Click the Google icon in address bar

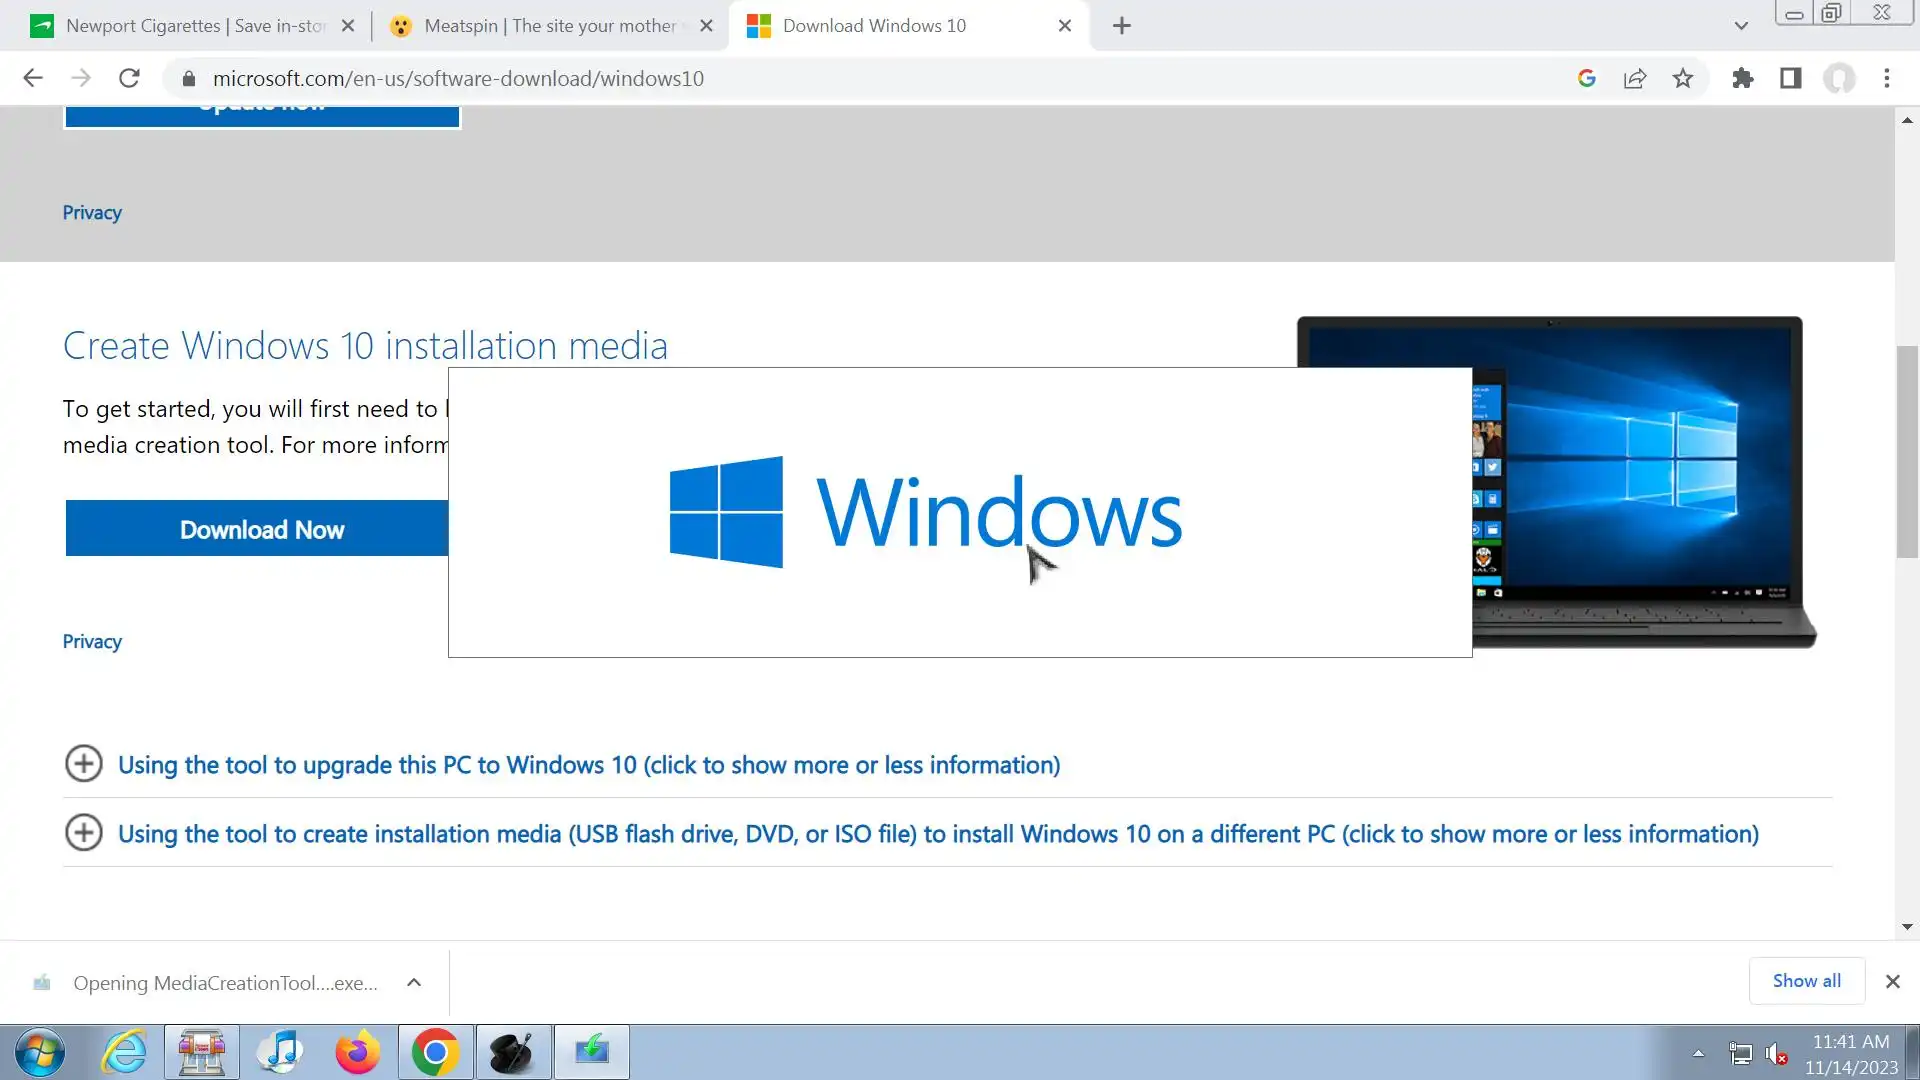tap(1586, 78)
